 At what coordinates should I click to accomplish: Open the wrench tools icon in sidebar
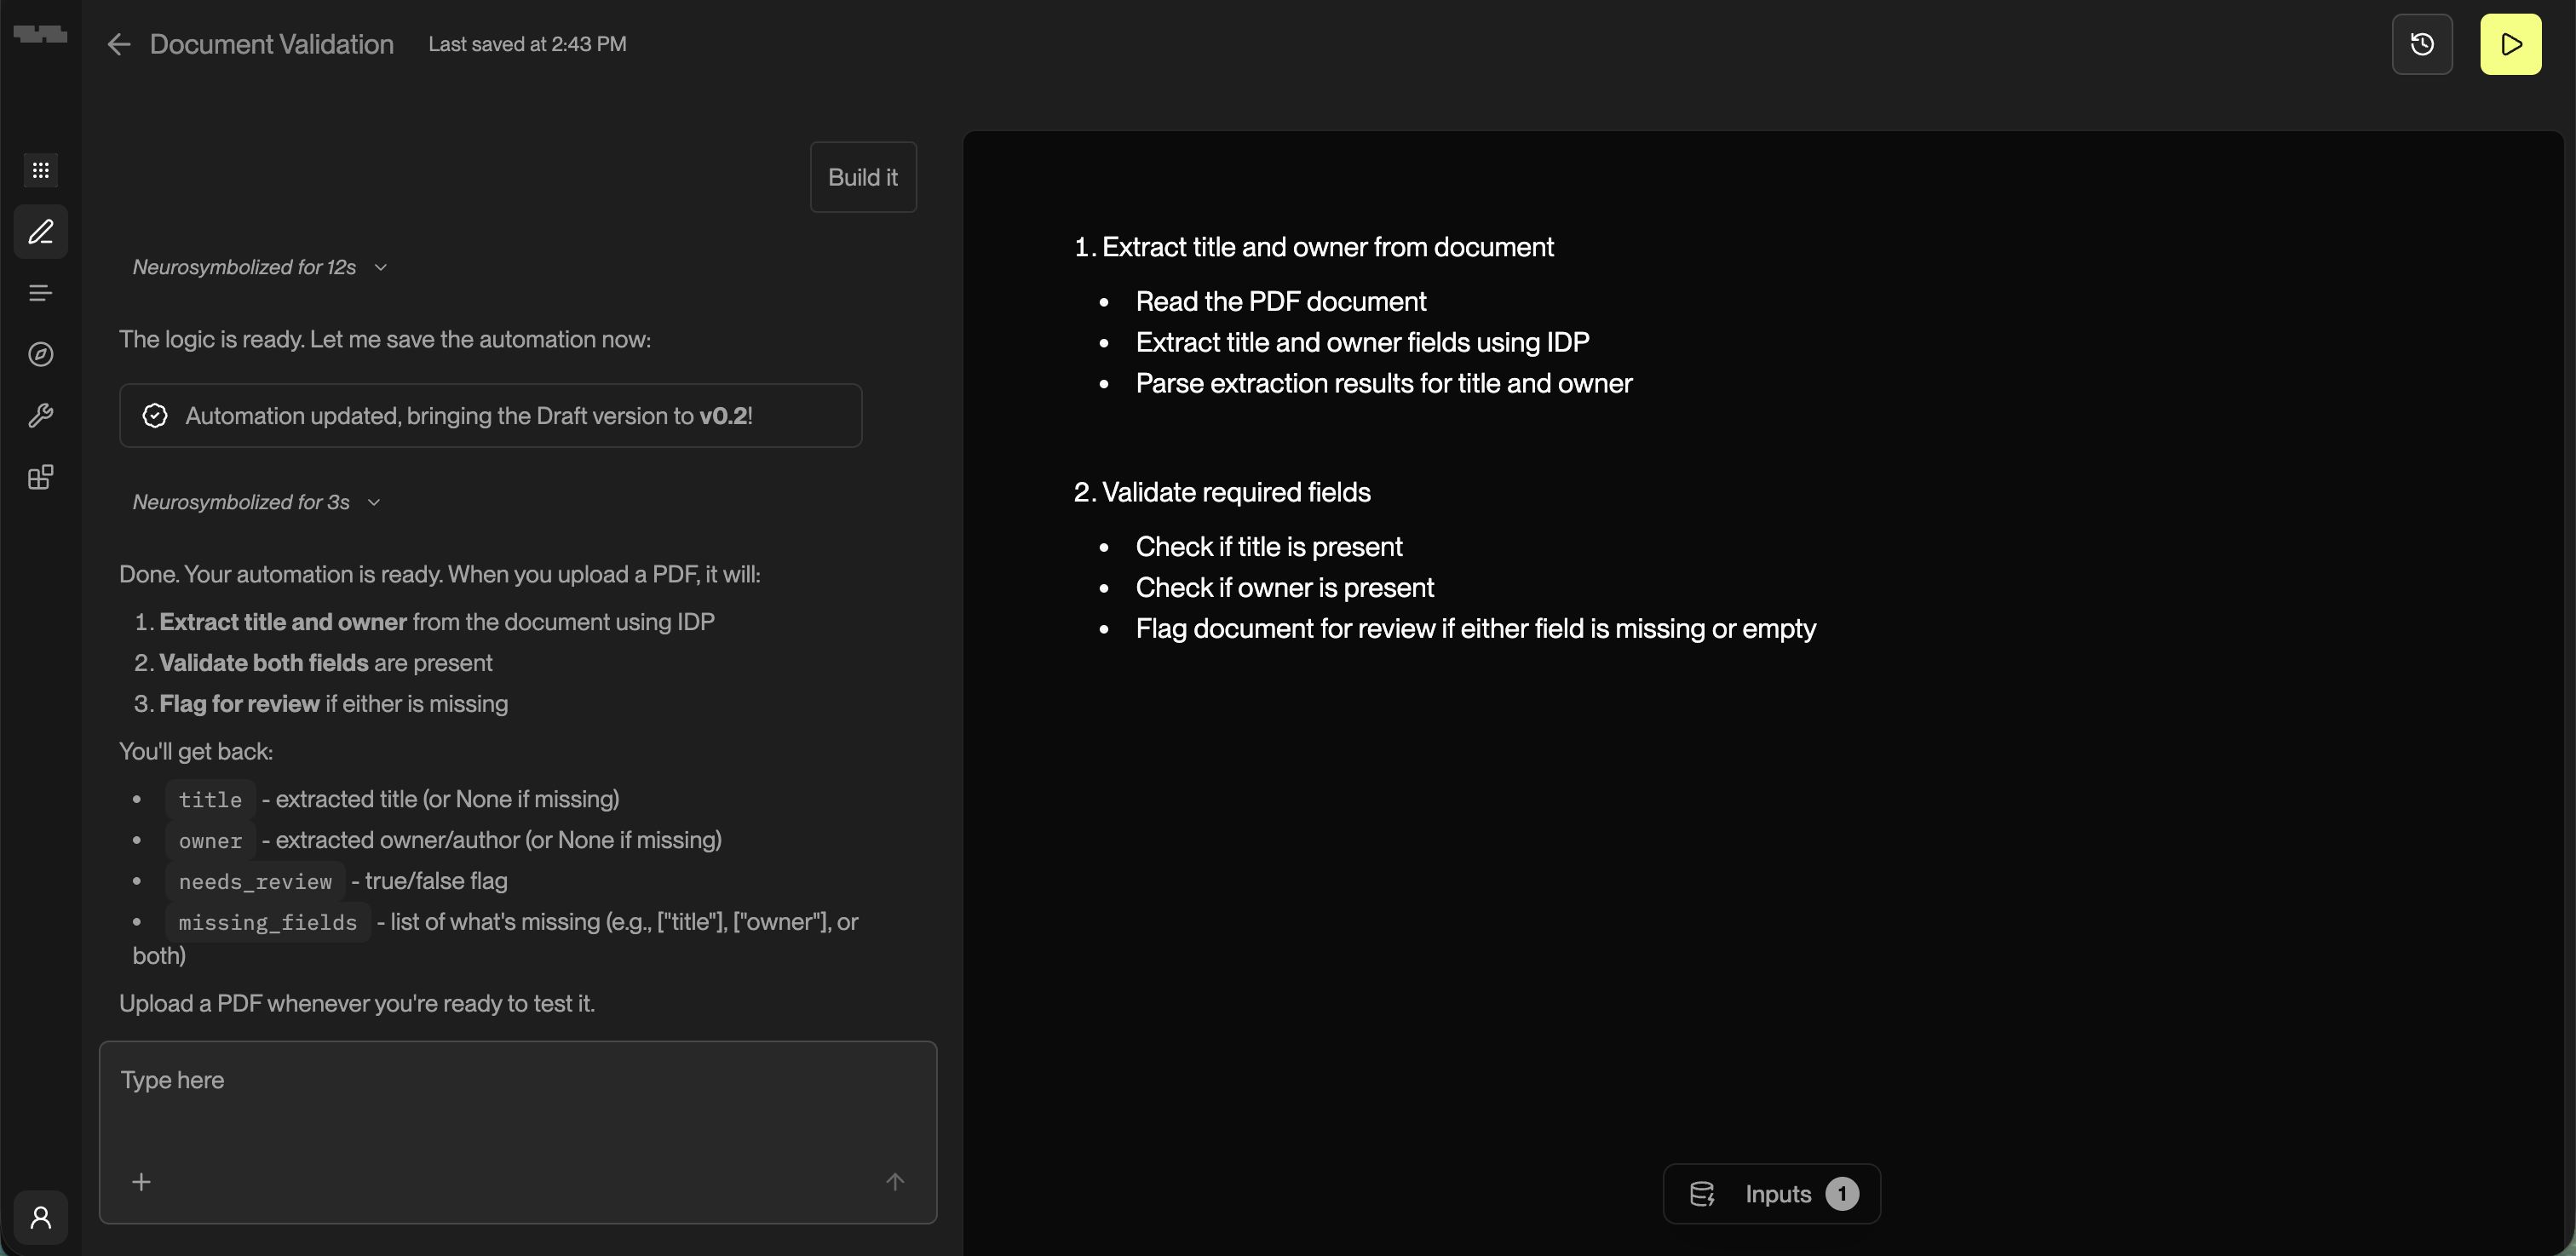pyautogui.click(x=41, y=415)
